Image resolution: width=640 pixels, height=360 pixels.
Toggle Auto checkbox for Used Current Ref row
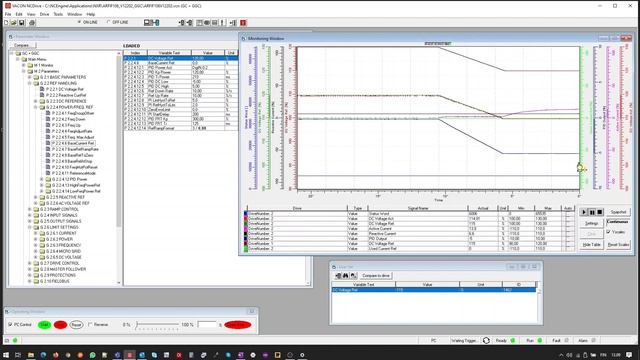click(568, 248)
